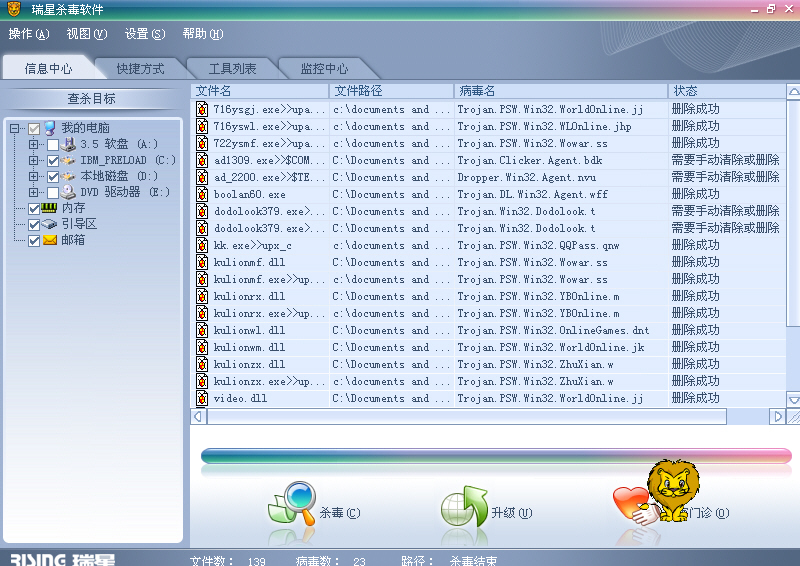Click virus file icon for video.dll row
This screenshot has width=800, height=566.
(x=202, y=398)
